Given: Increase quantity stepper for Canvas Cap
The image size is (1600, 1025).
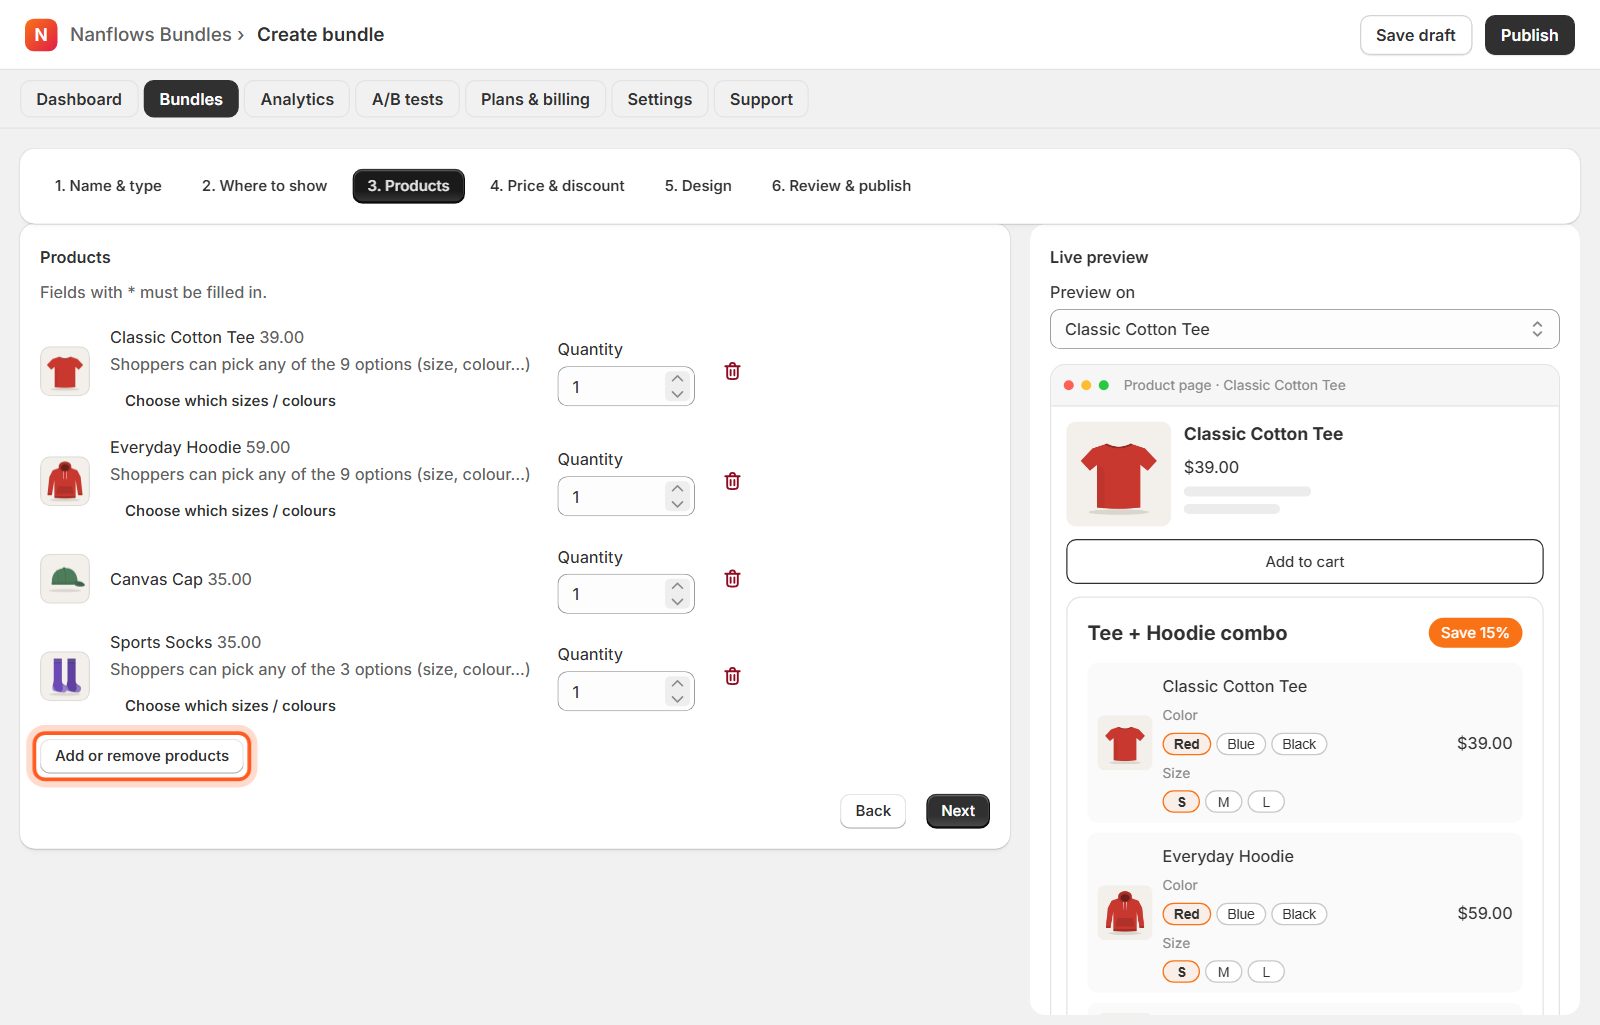Looking at the screenshot, I should point(677,586).
